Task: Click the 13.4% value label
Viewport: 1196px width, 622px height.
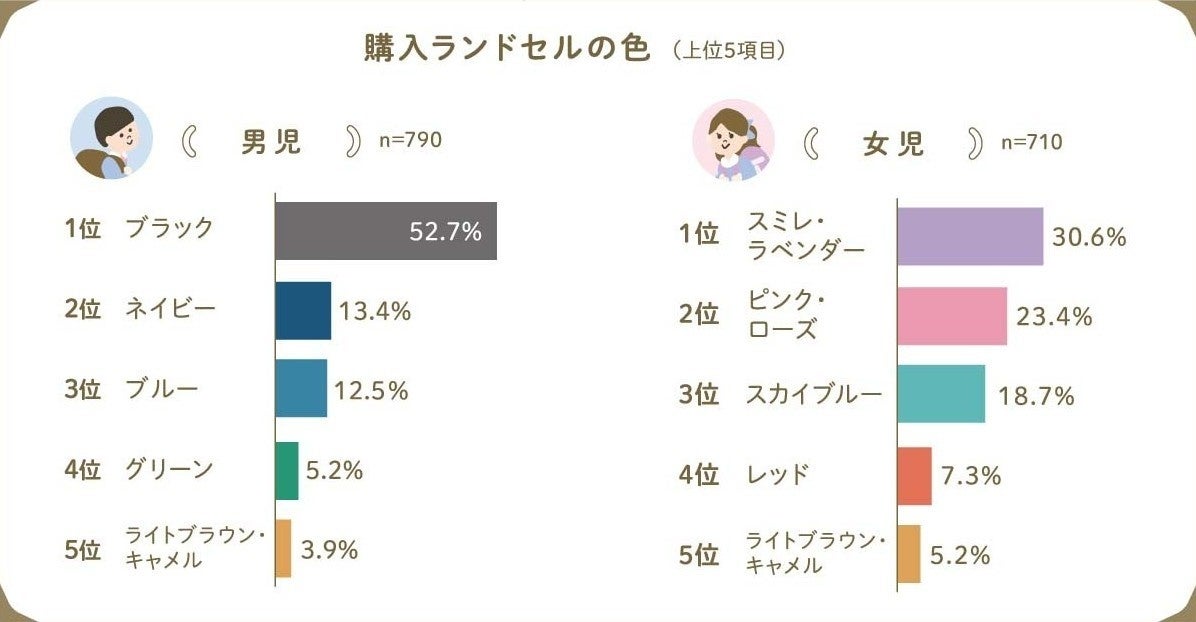Action: point(375,311)
